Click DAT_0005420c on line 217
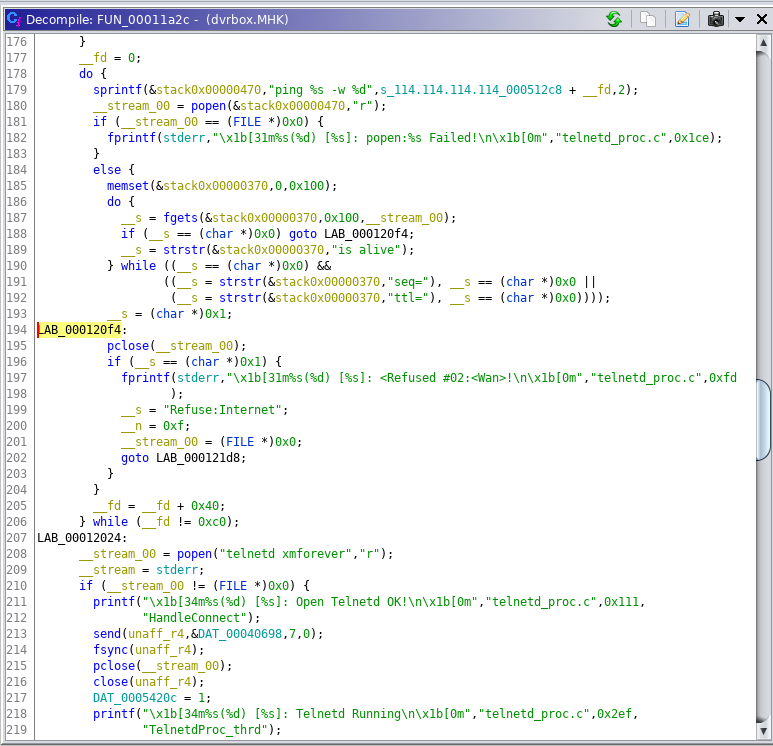 [135, 698]
